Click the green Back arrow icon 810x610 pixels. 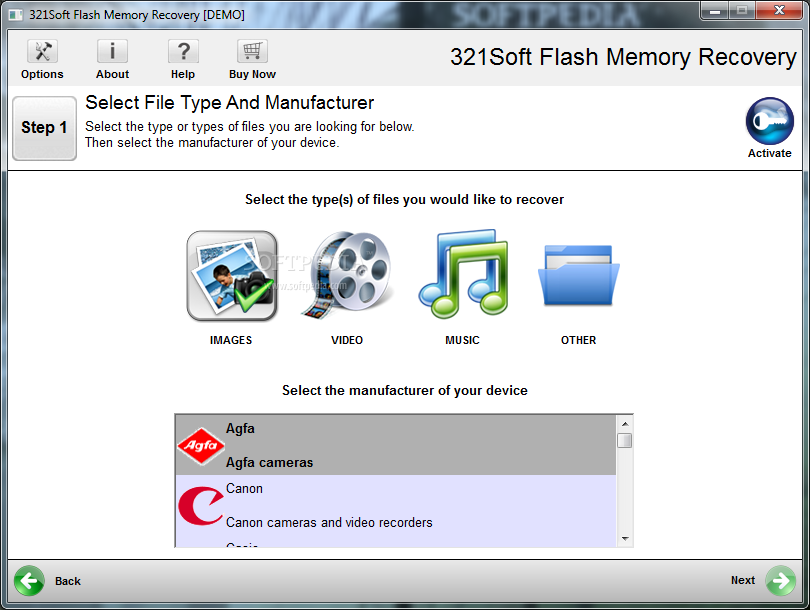click(29, 581)
